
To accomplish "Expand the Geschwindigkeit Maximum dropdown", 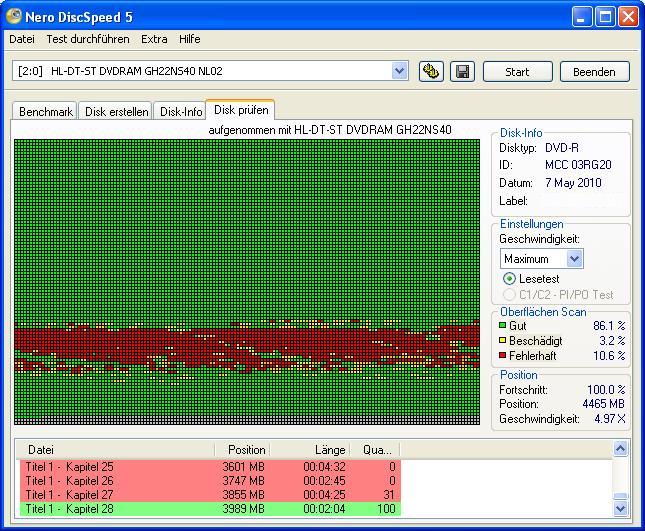I will coord(574,259).
